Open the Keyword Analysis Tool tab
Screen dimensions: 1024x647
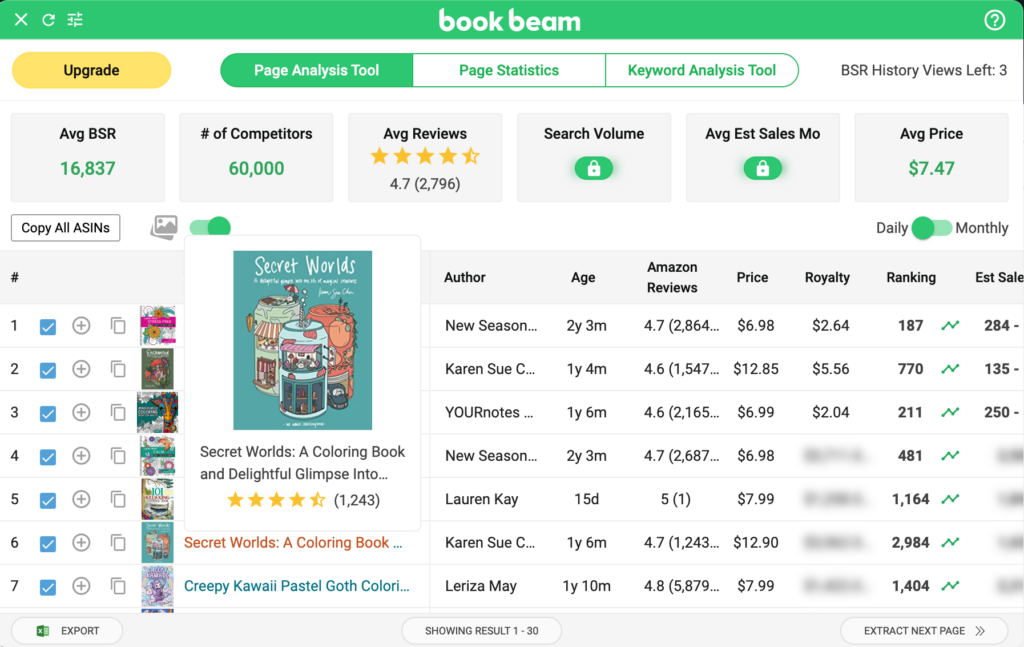702,70
